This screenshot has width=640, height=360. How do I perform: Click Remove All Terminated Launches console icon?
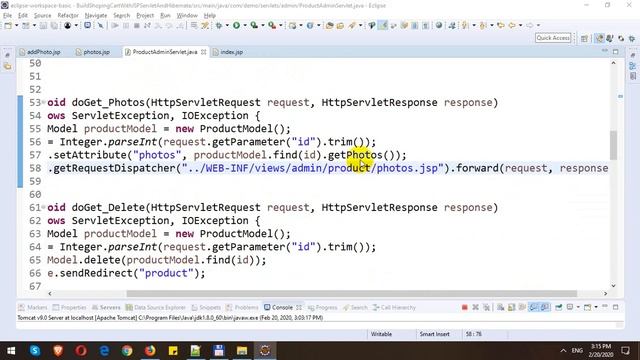[x=487, y=307]
